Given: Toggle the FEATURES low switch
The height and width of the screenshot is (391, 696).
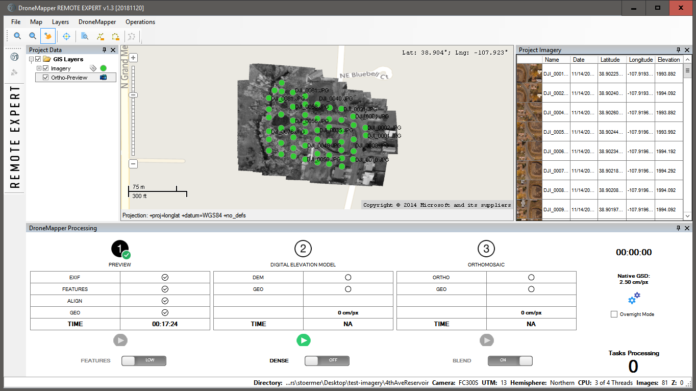Looking at the screenshot, I should pos(144,360).
